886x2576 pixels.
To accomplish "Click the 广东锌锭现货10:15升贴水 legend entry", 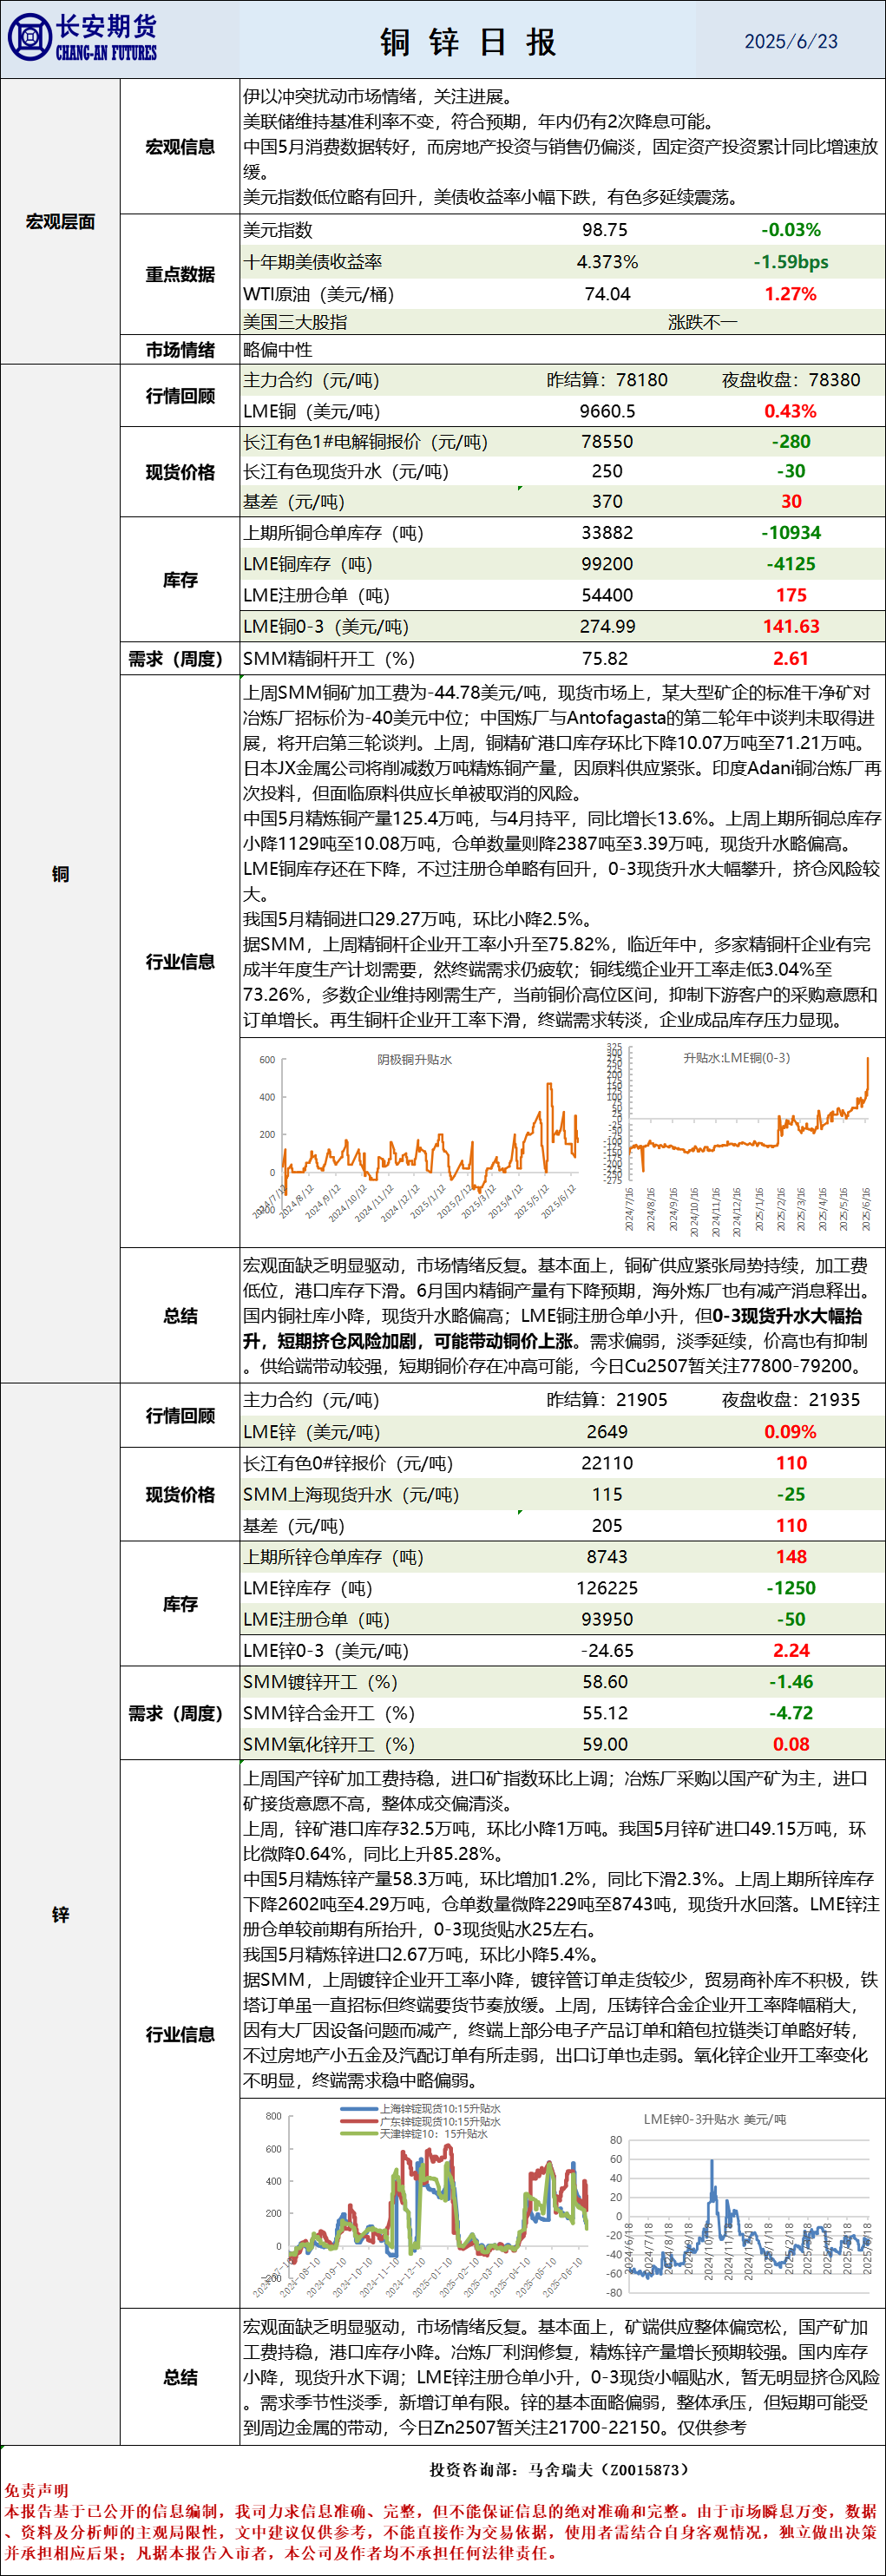I will 419,2121.
